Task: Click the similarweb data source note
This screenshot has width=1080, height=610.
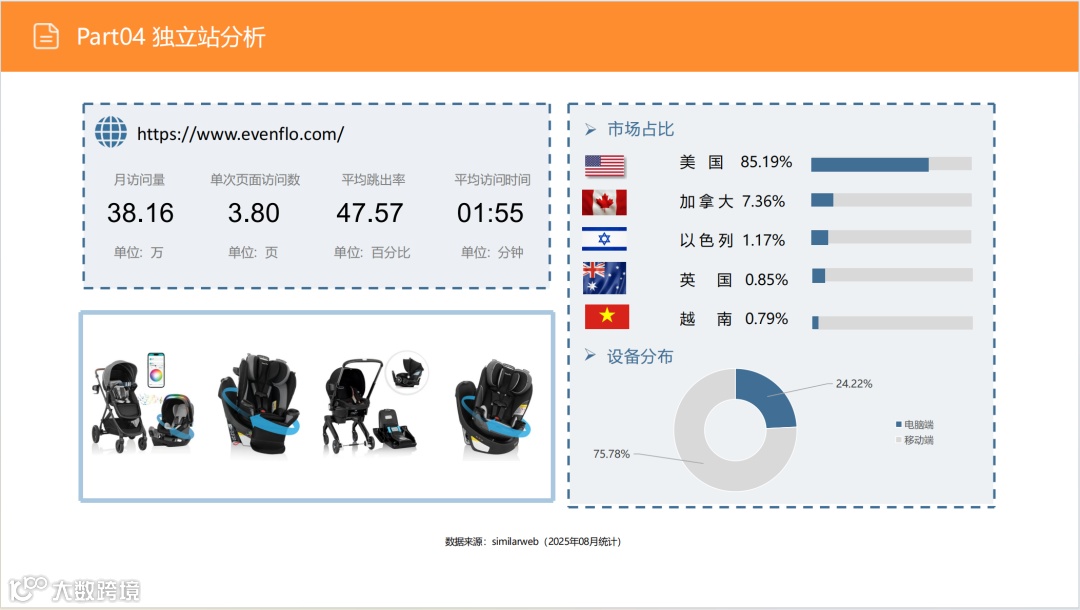Action: coord(533,541)
